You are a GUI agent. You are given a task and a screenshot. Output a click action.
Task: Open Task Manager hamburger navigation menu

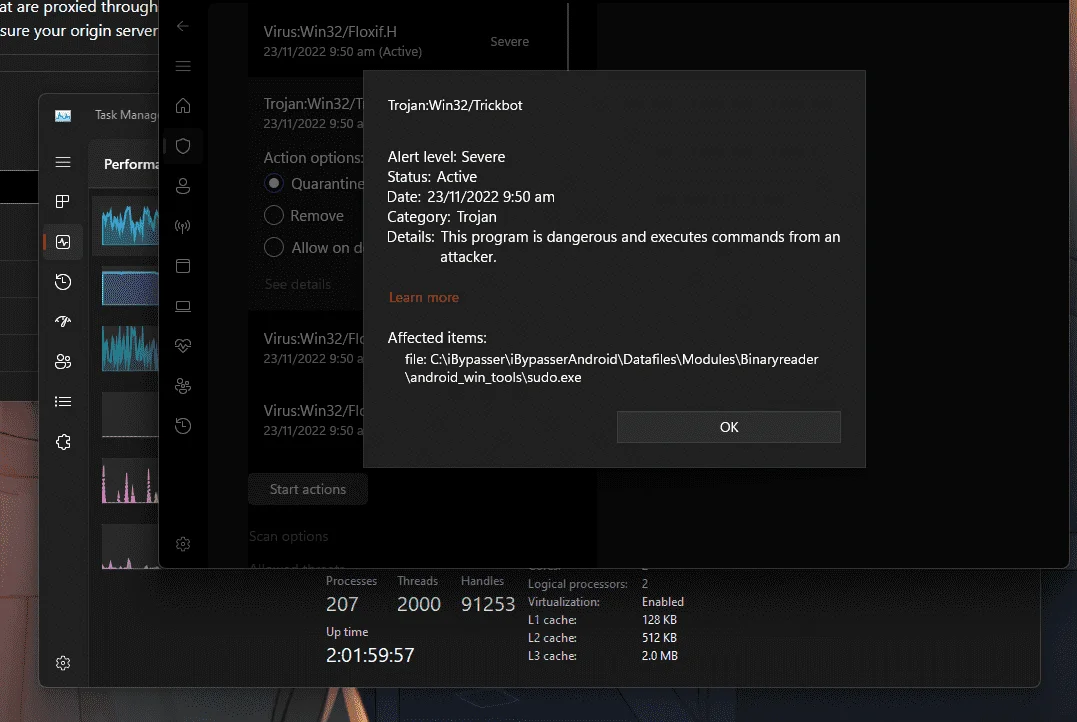click(63, 162)
